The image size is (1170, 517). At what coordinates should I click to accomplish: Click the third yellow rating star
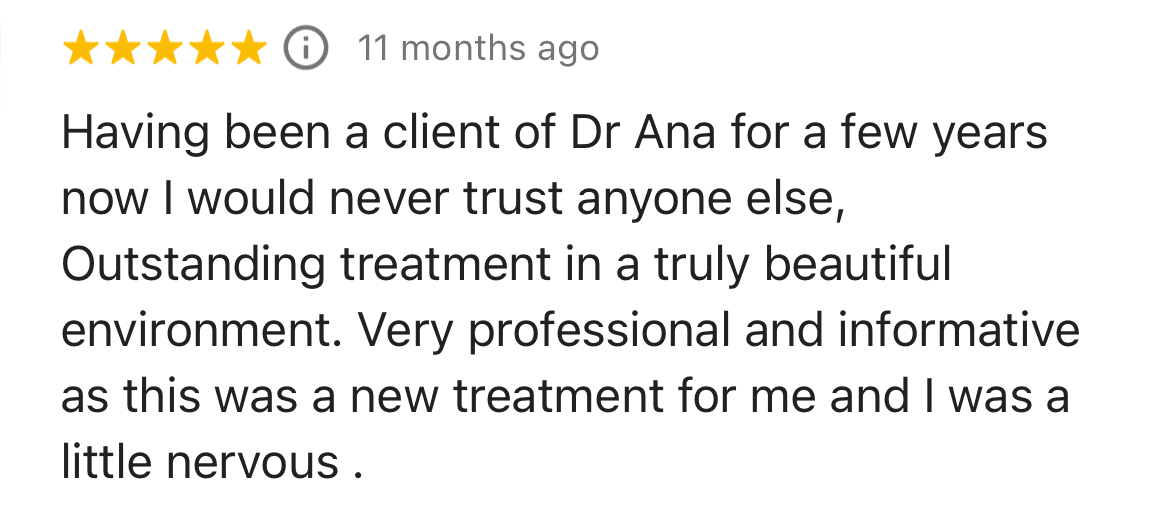pos(164,48)
